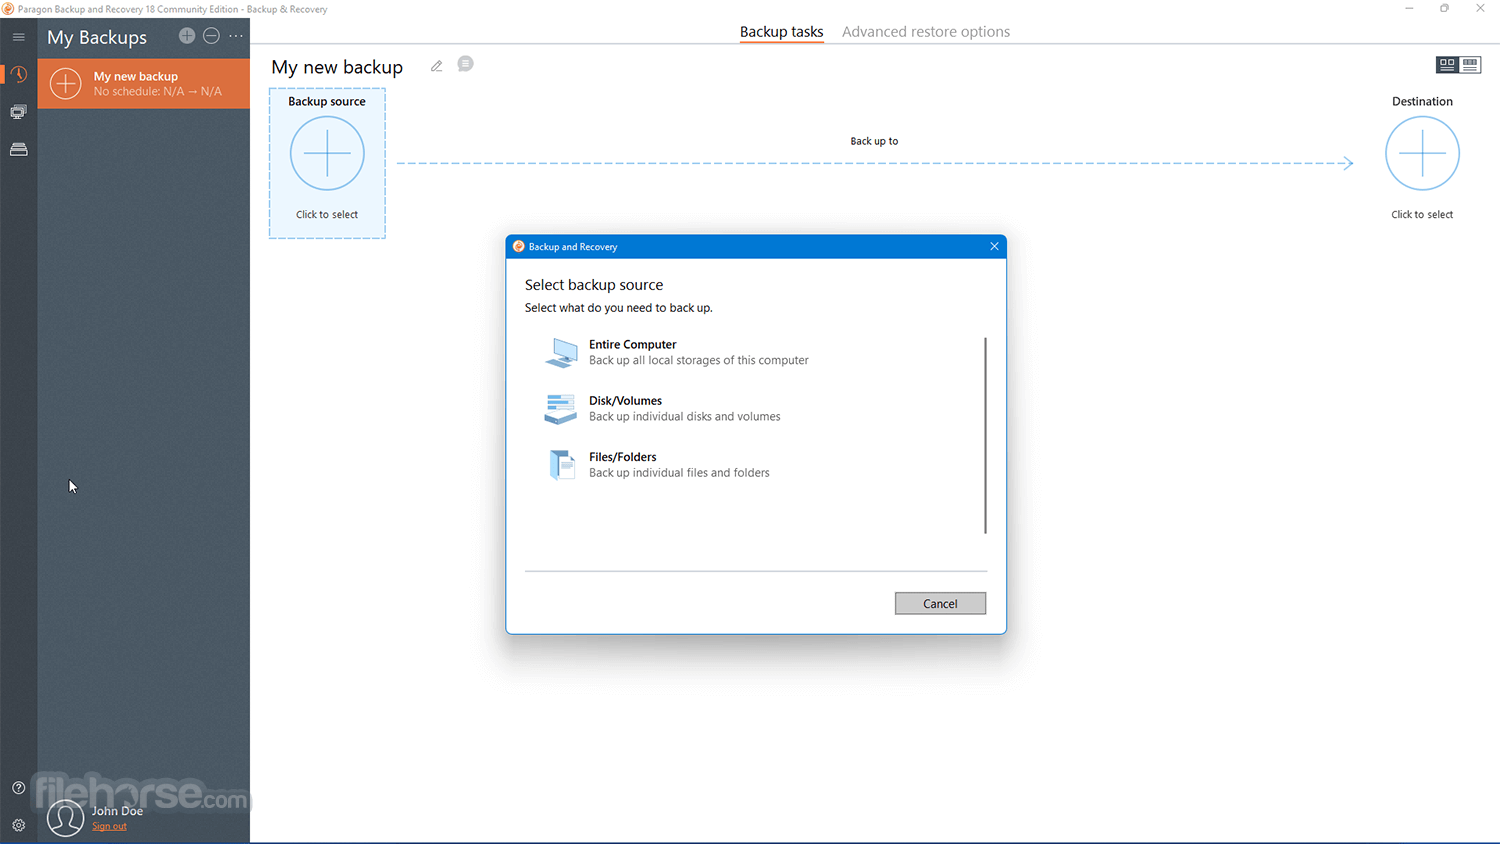Switch to the Backup tasks tab
The height and width of the screenshot is (844, 1500).
point(782,32)
